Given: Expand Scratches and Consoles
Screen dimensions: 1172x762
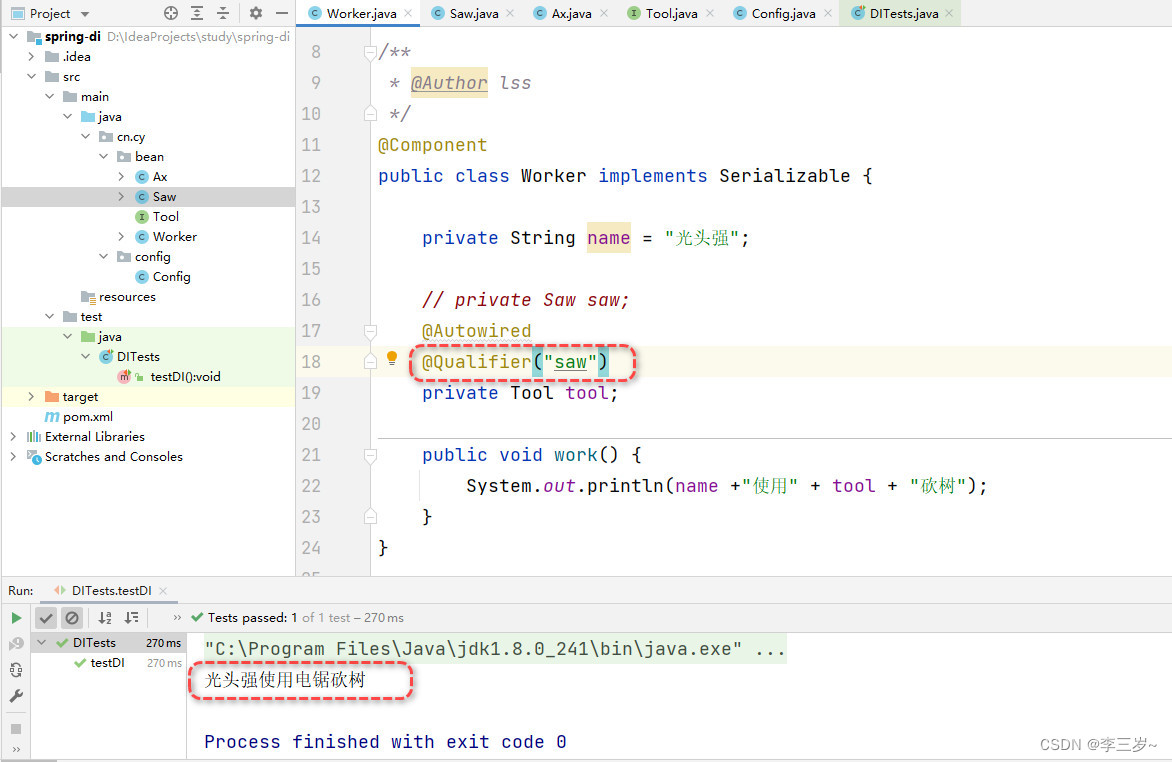Looking at the screenshot, I should tap(13, 456).
